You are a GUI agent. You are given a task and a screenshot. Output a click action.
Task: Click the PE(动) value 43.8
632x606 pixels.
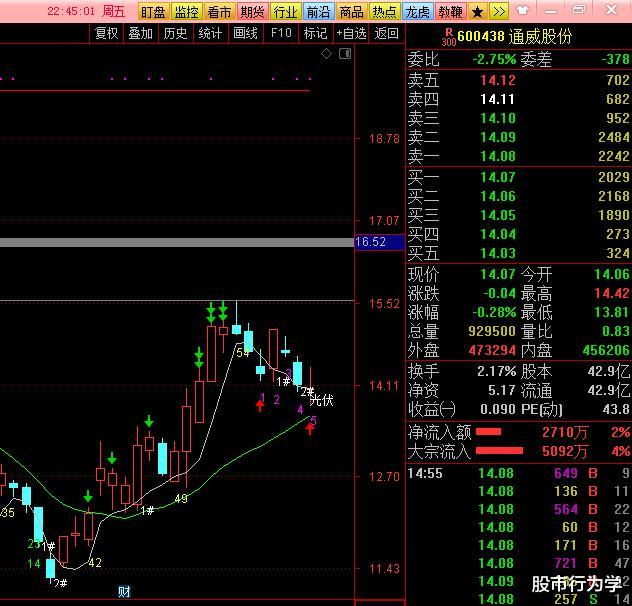pyautogui.click(x=616, y=409)
